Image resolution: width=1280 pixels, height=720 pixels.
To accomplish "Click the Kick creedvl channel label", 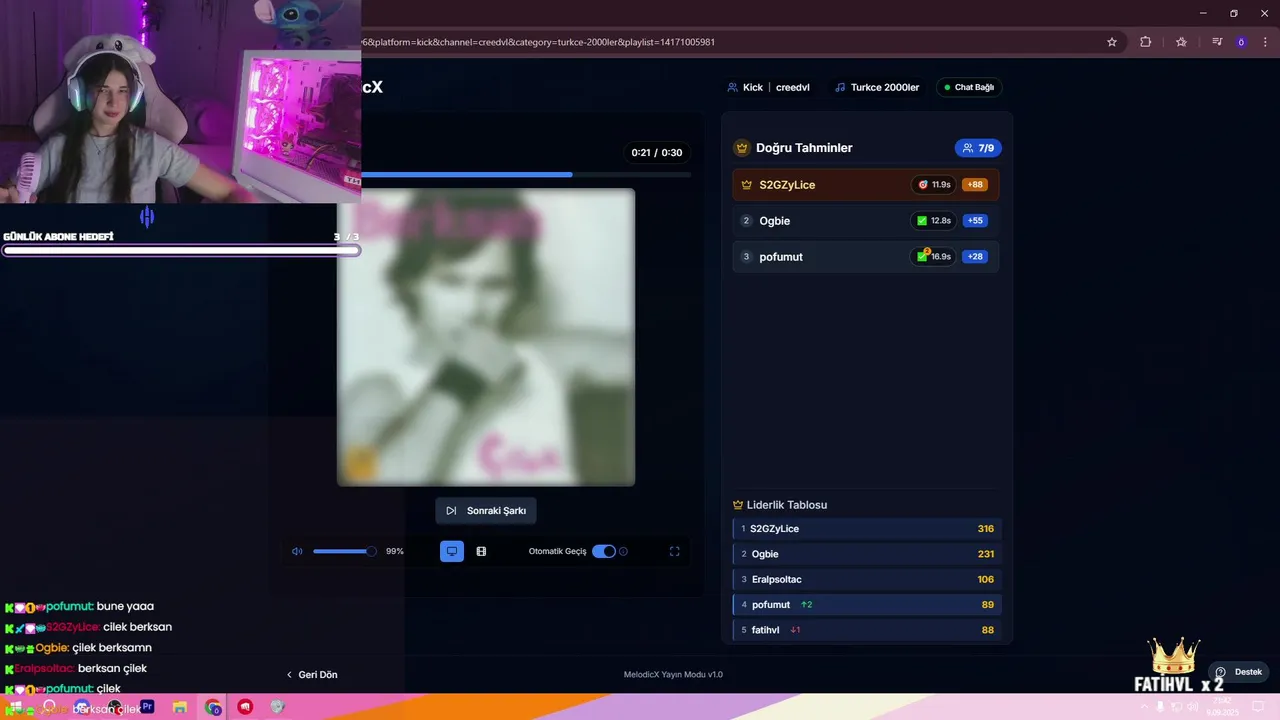I will tap(768, 87).
